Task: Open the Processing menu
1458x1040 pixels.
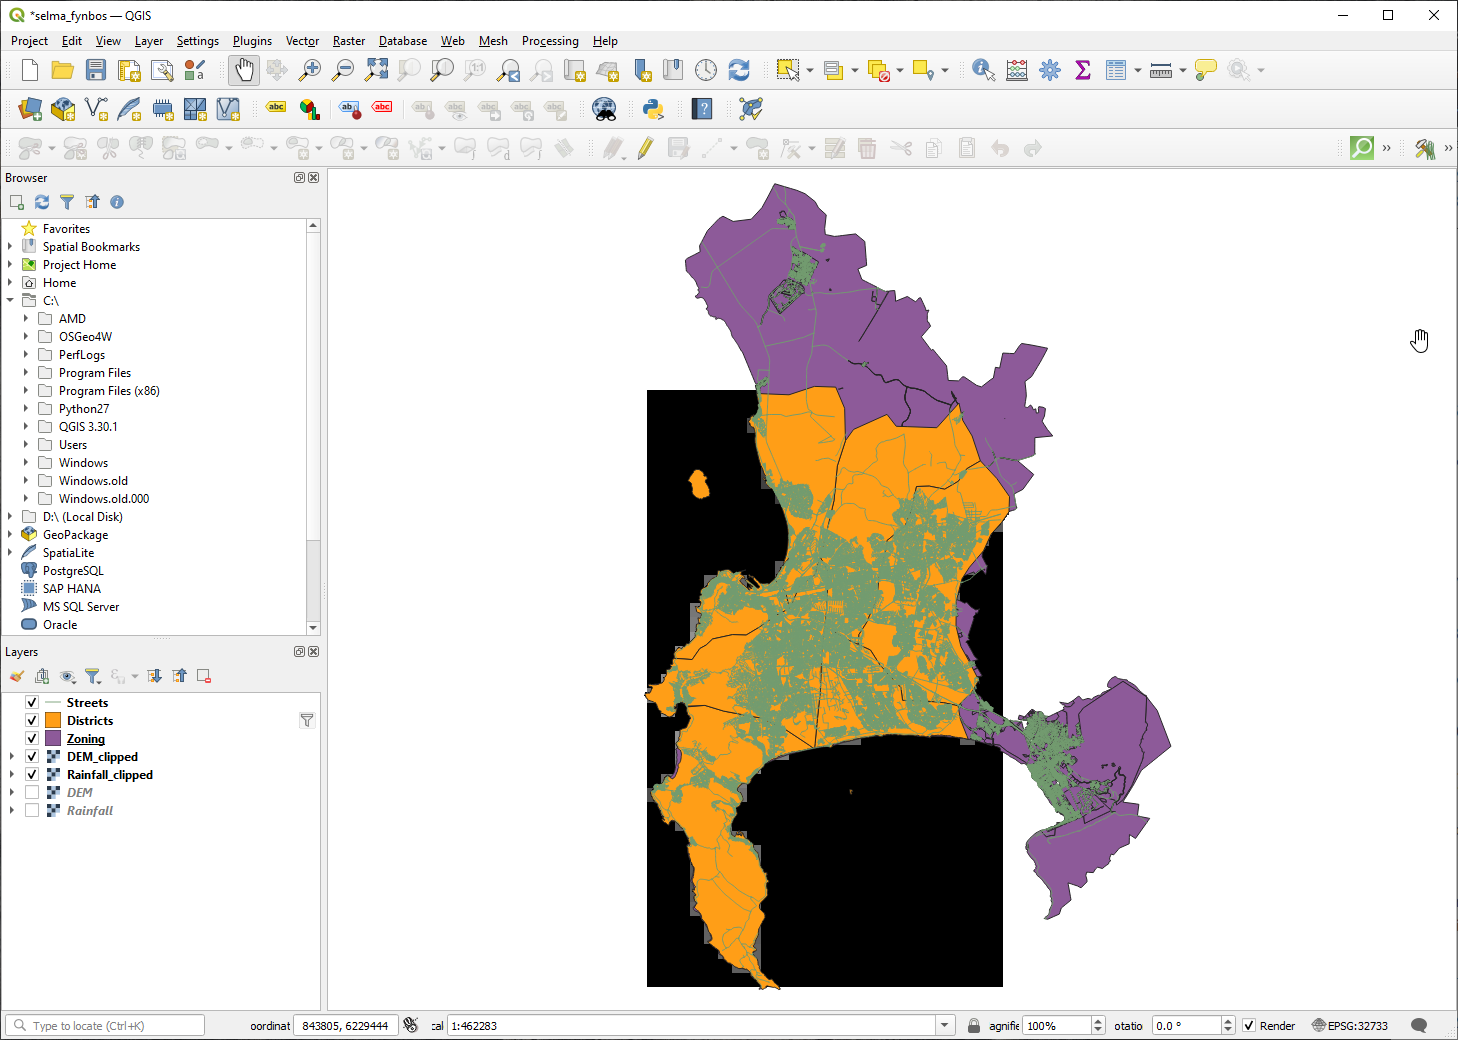Action: (549, 41)
